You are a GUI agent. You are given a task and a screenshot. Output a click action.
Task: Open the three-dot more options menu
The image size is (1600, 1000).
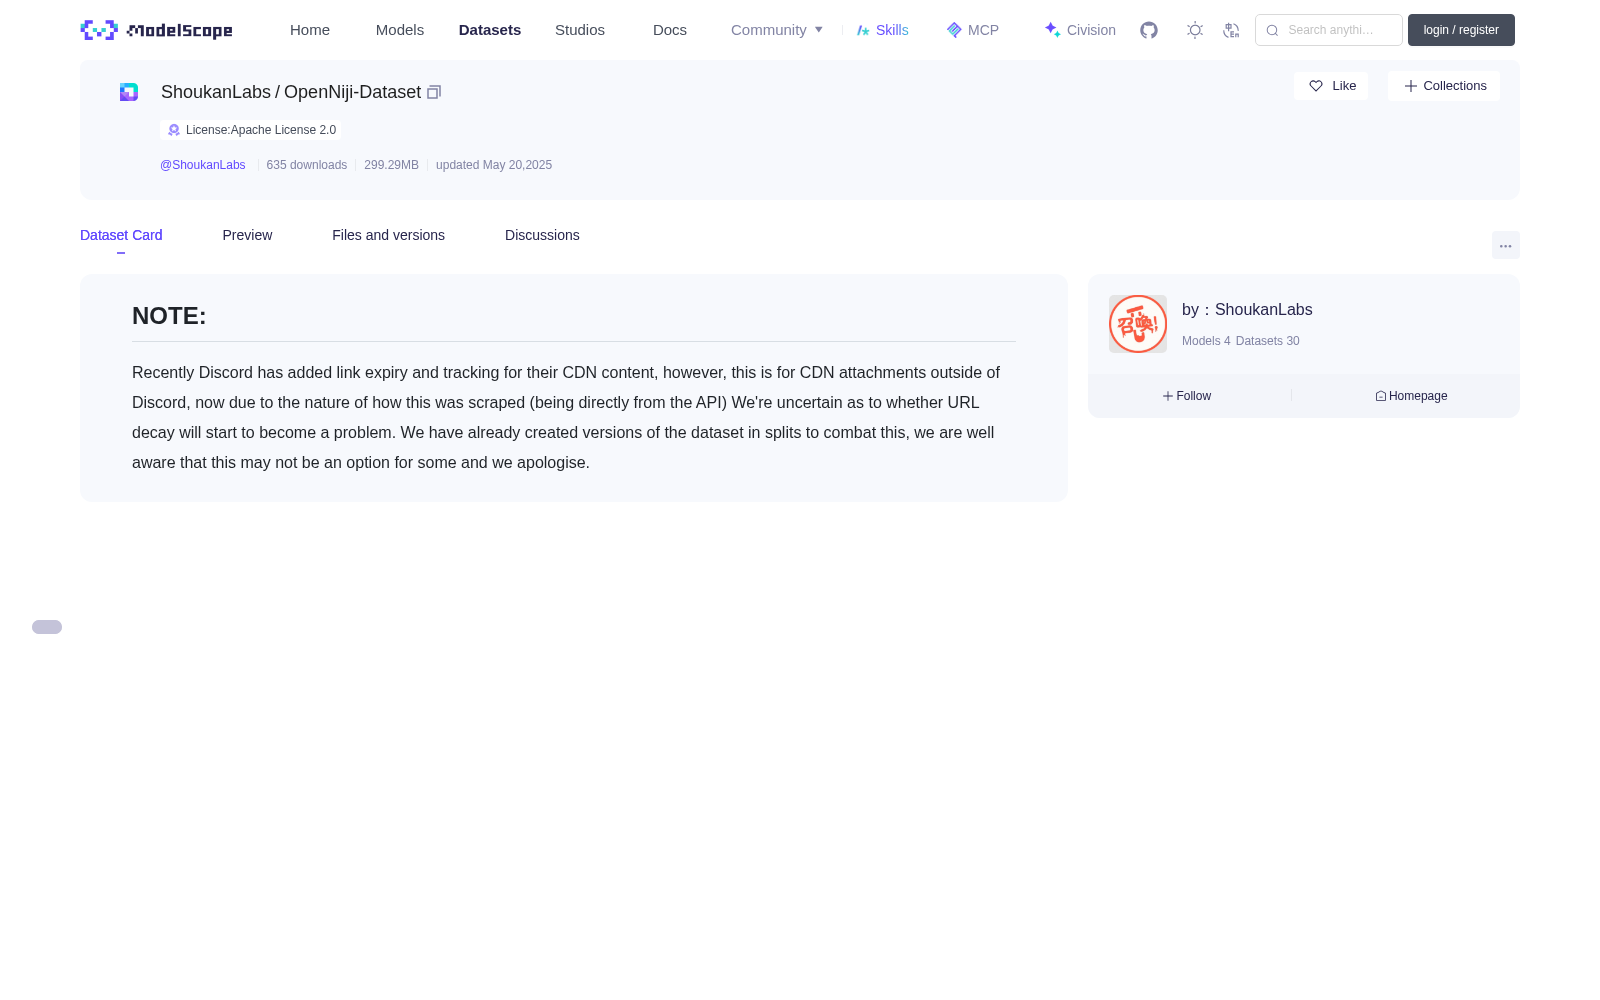pos(1506,245)
